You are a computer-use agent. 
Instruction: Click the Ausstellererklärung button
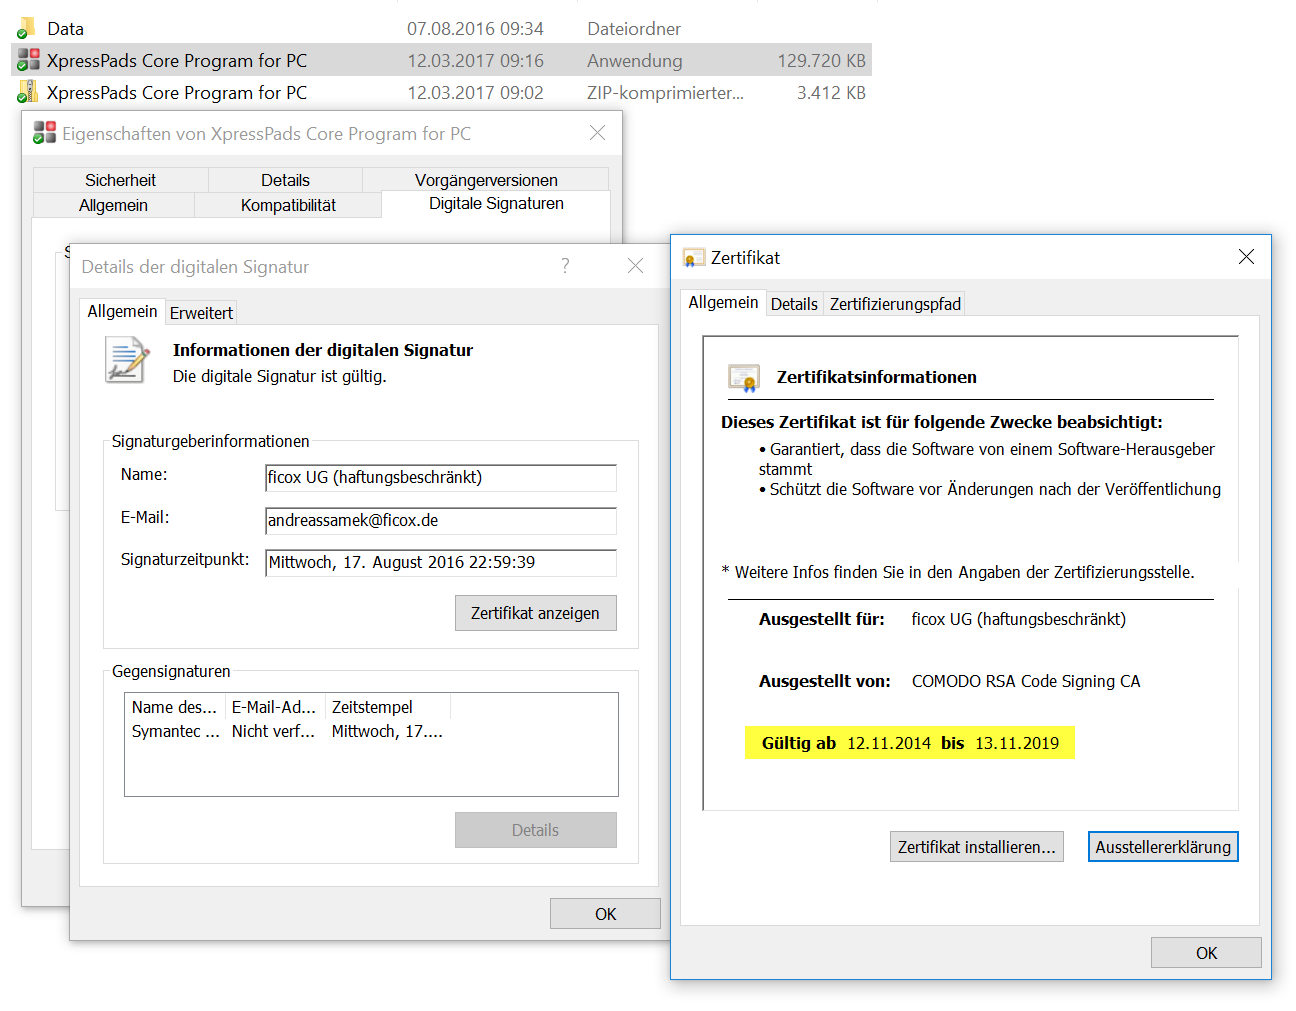[x=1162, y=847]
